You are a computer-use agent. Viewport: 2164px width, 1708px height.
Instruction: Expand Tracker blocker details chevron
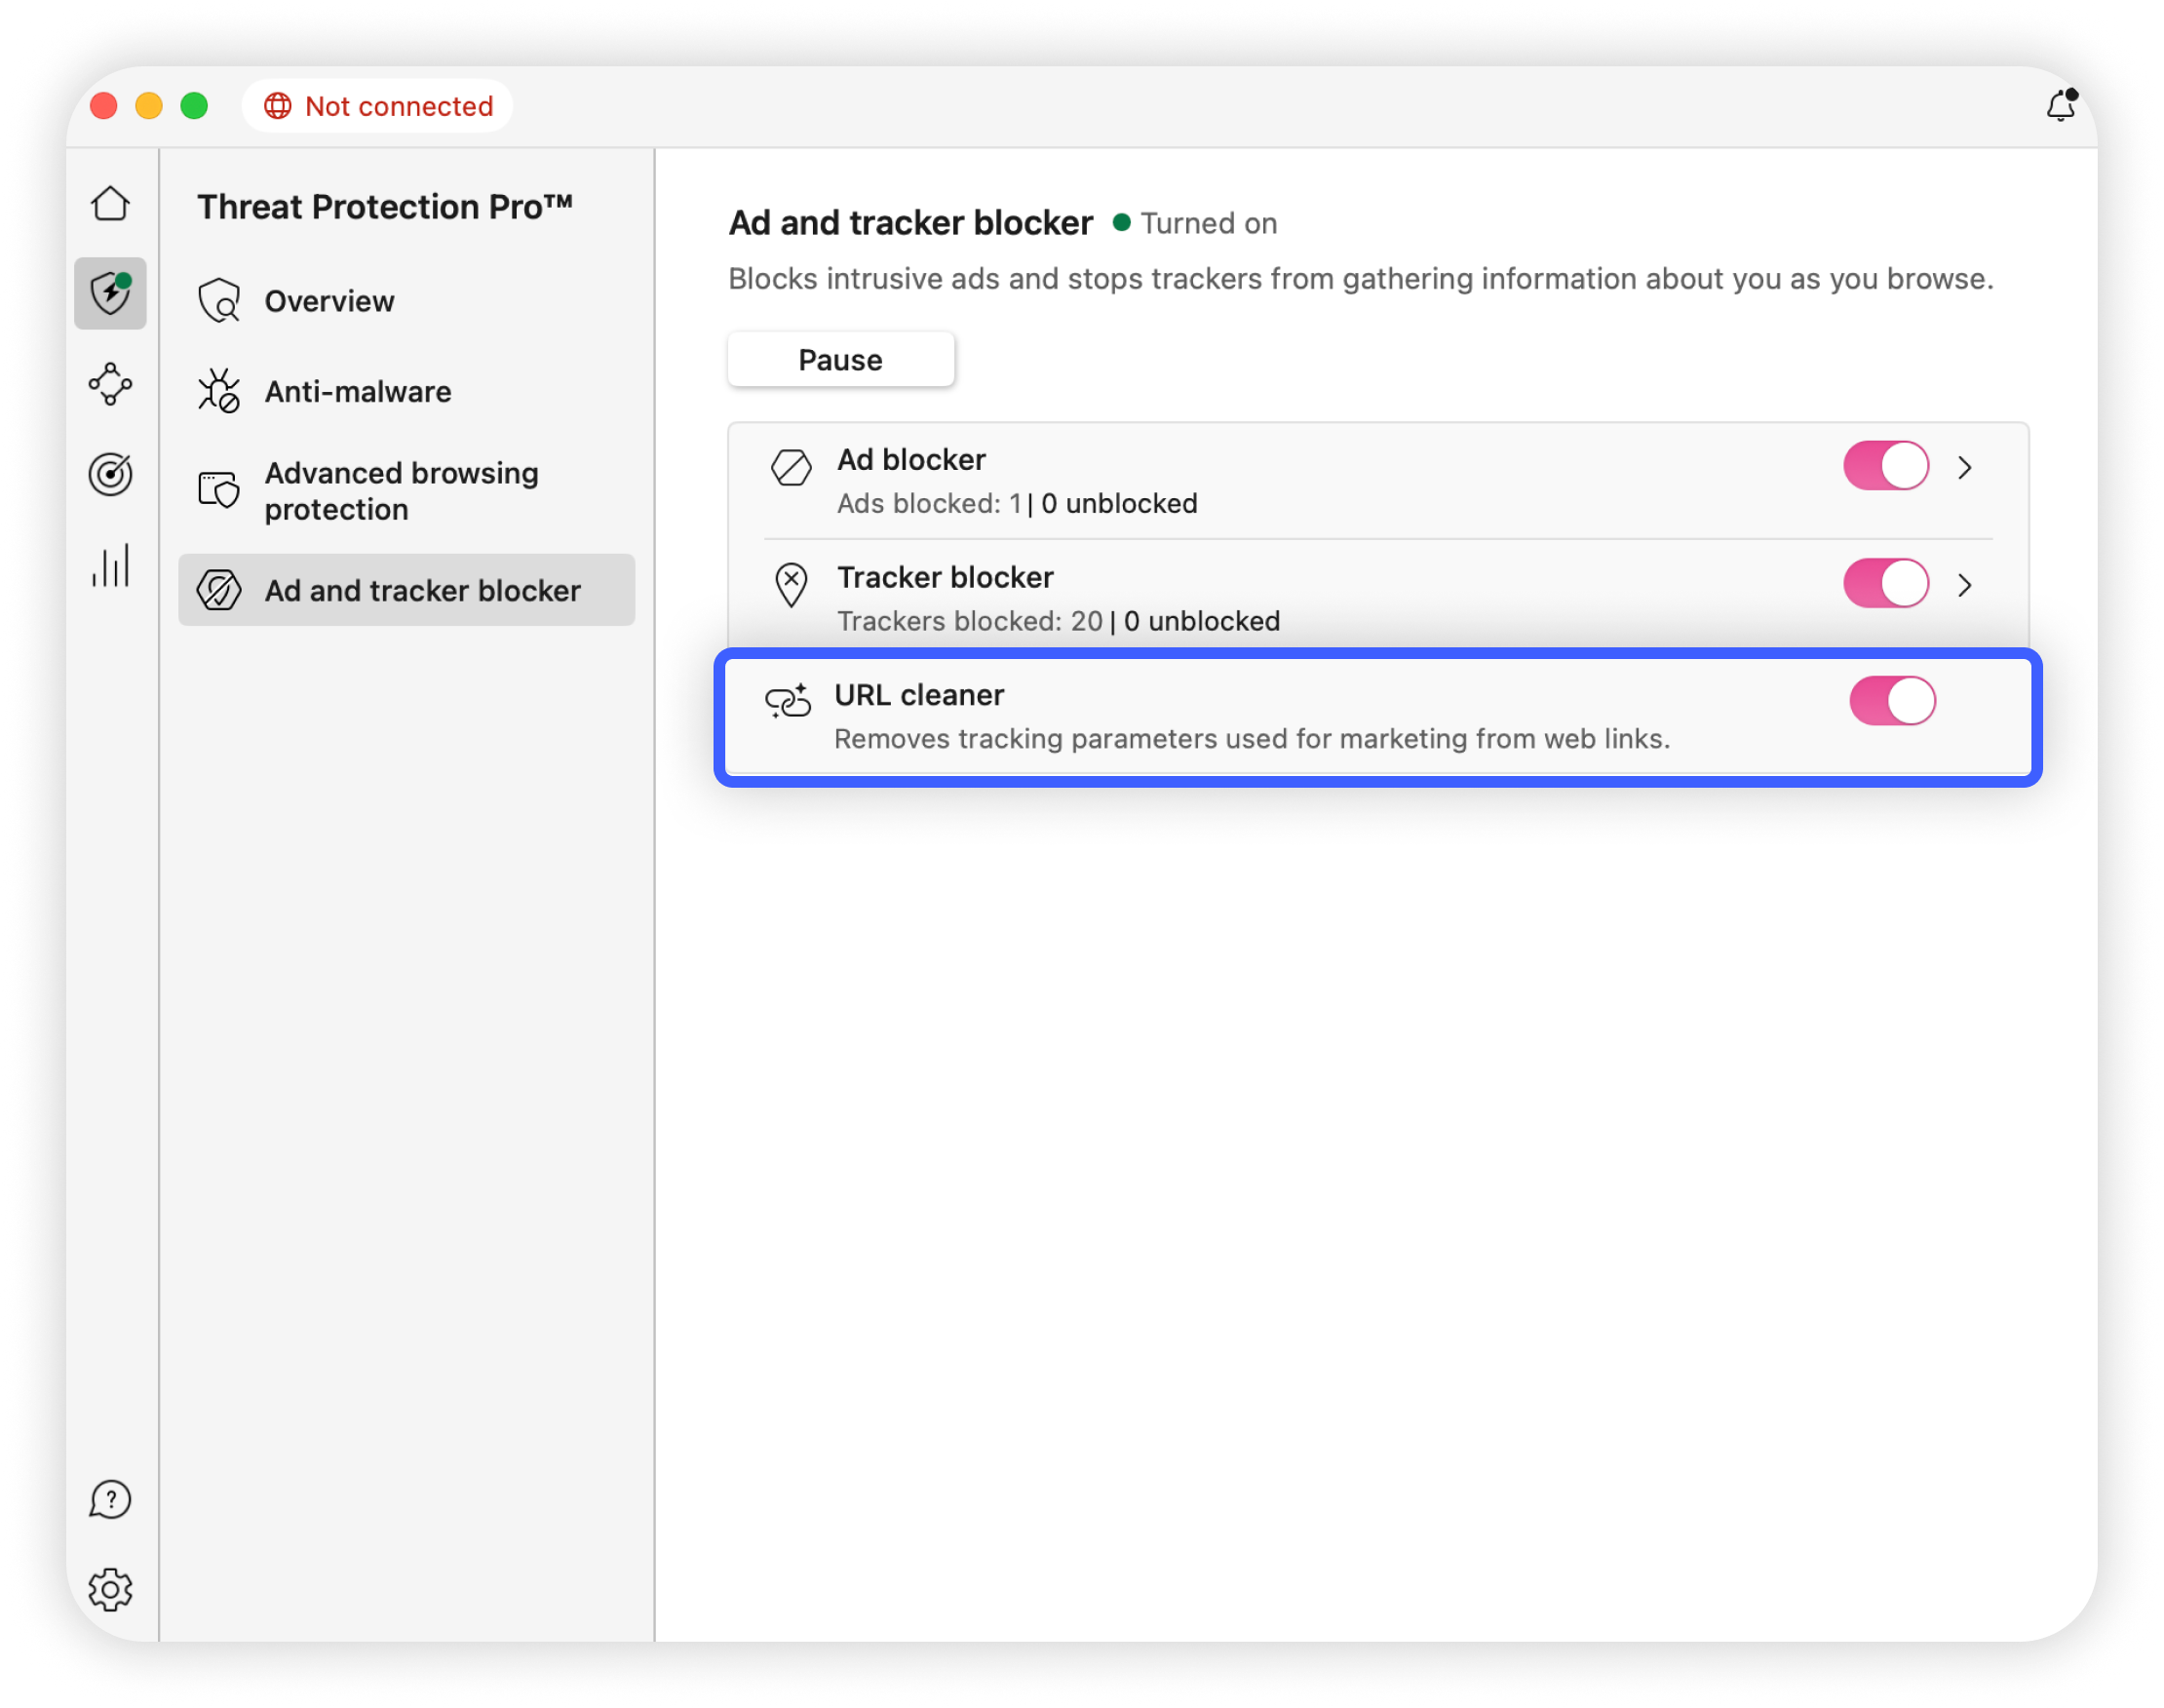(1964, 585)
